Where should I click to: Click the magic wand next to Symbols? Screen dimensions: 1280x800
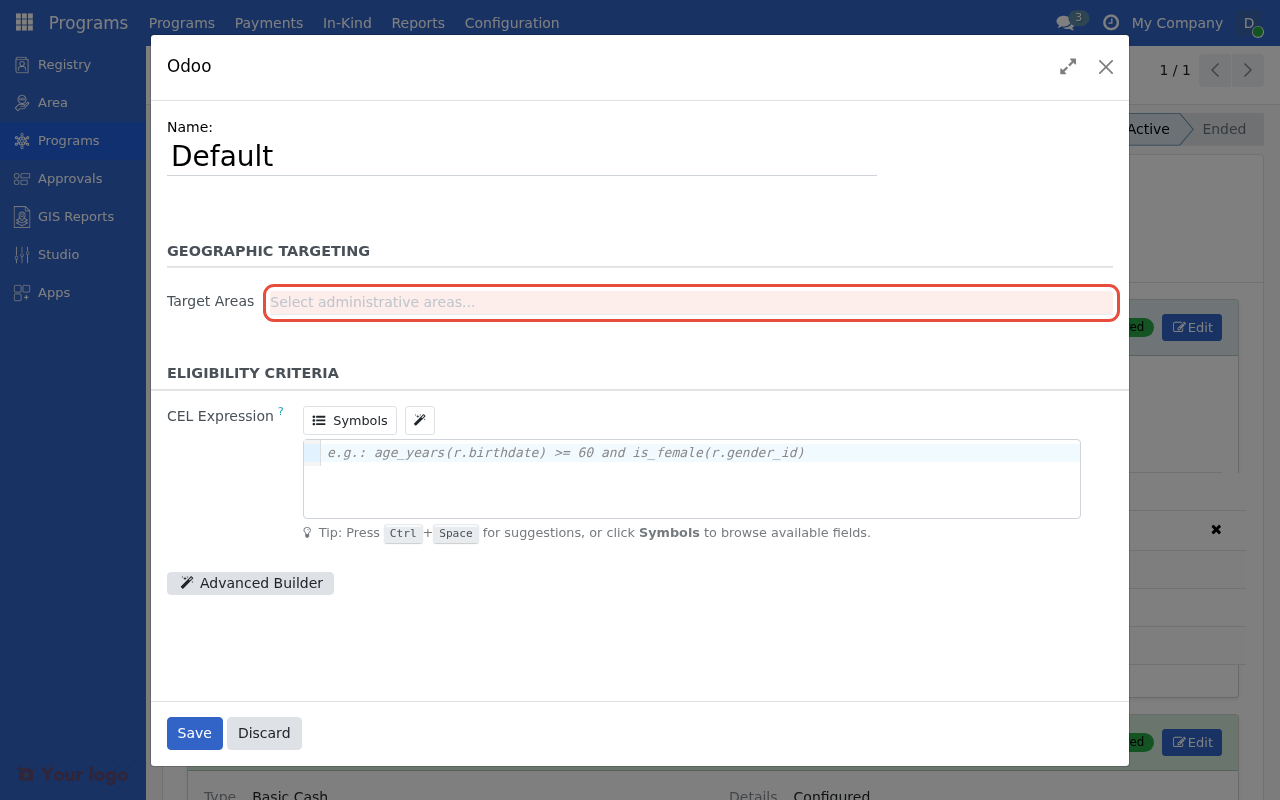(x=419, y=420)
